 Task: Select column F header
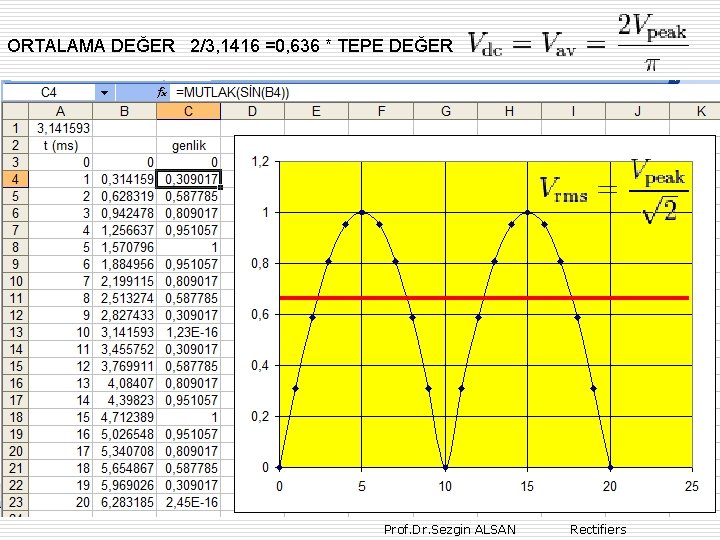point(381,111)
